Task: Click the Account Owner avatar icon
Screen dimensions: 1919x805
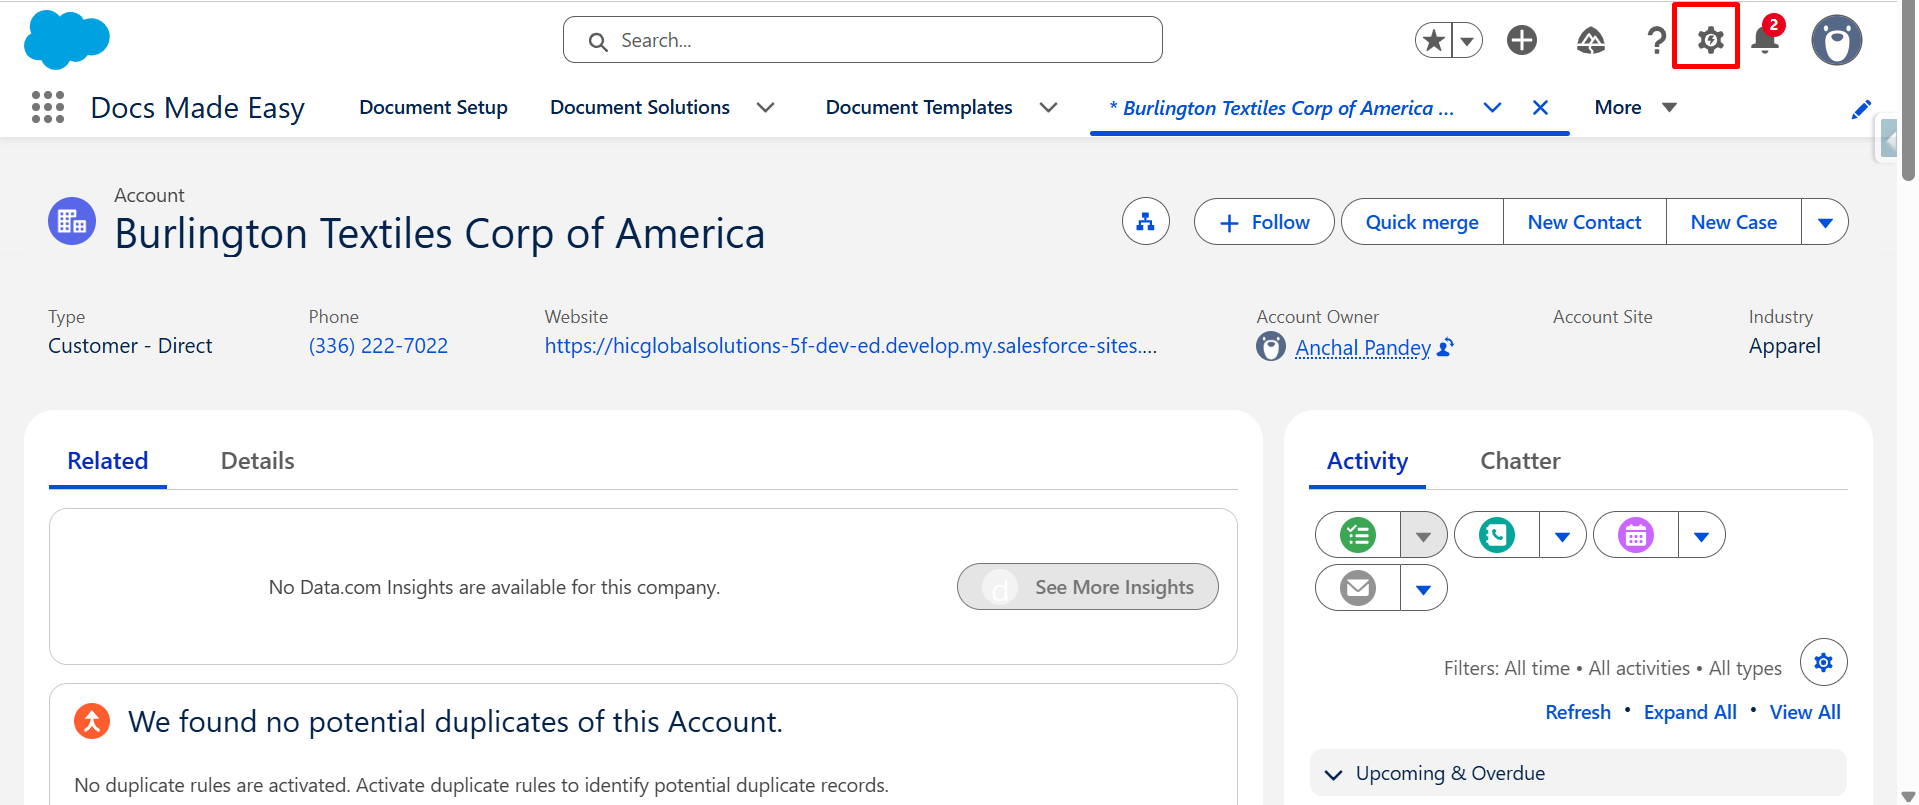Action: (x=1271, y=346)
